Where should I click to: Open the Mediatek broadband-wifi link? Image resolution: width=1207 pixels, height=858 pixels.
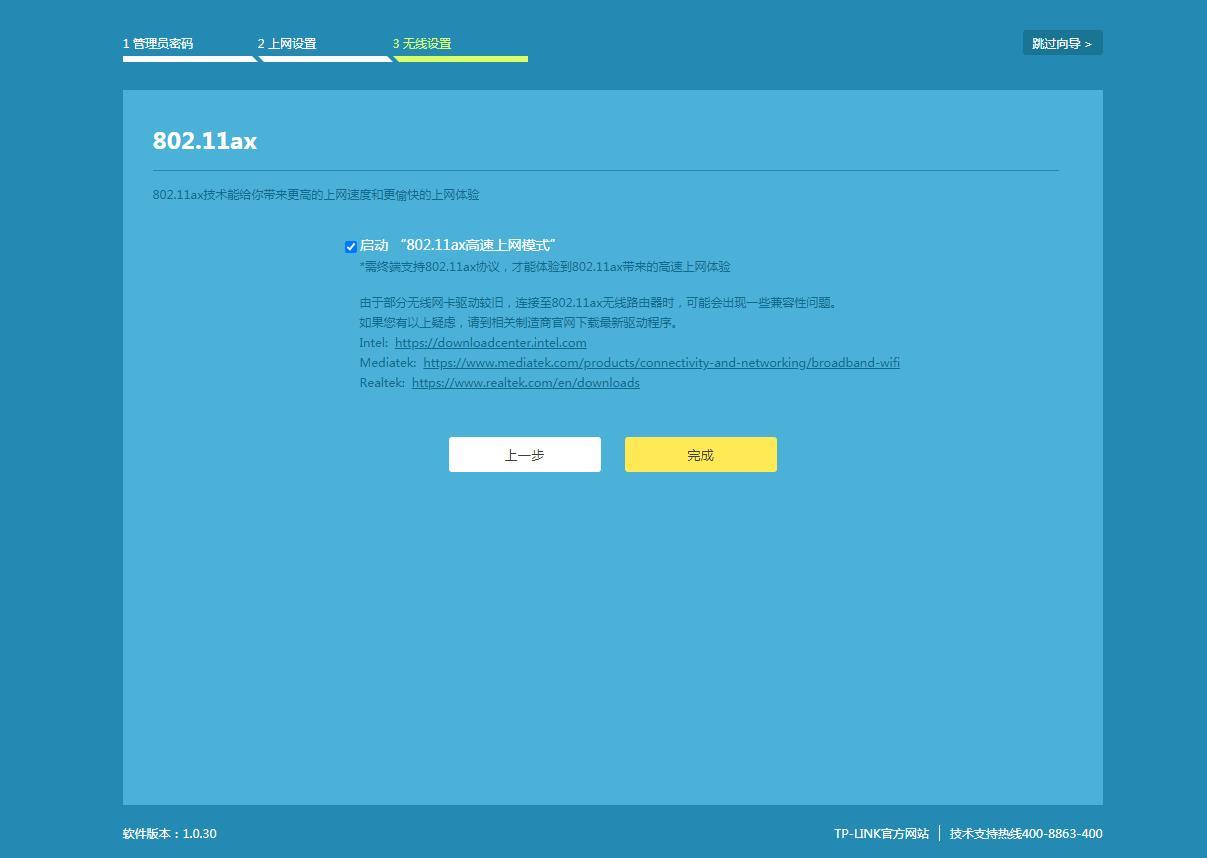(x=661, y=362)
